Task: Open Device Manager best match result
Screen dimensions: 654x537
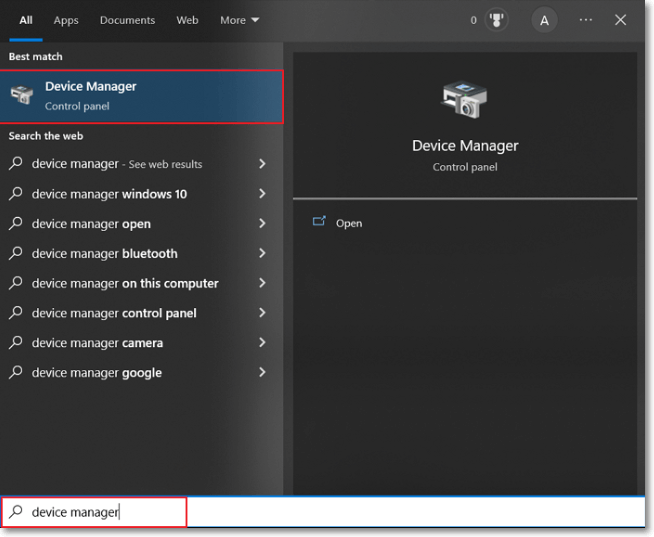Action: coord(141,97)
